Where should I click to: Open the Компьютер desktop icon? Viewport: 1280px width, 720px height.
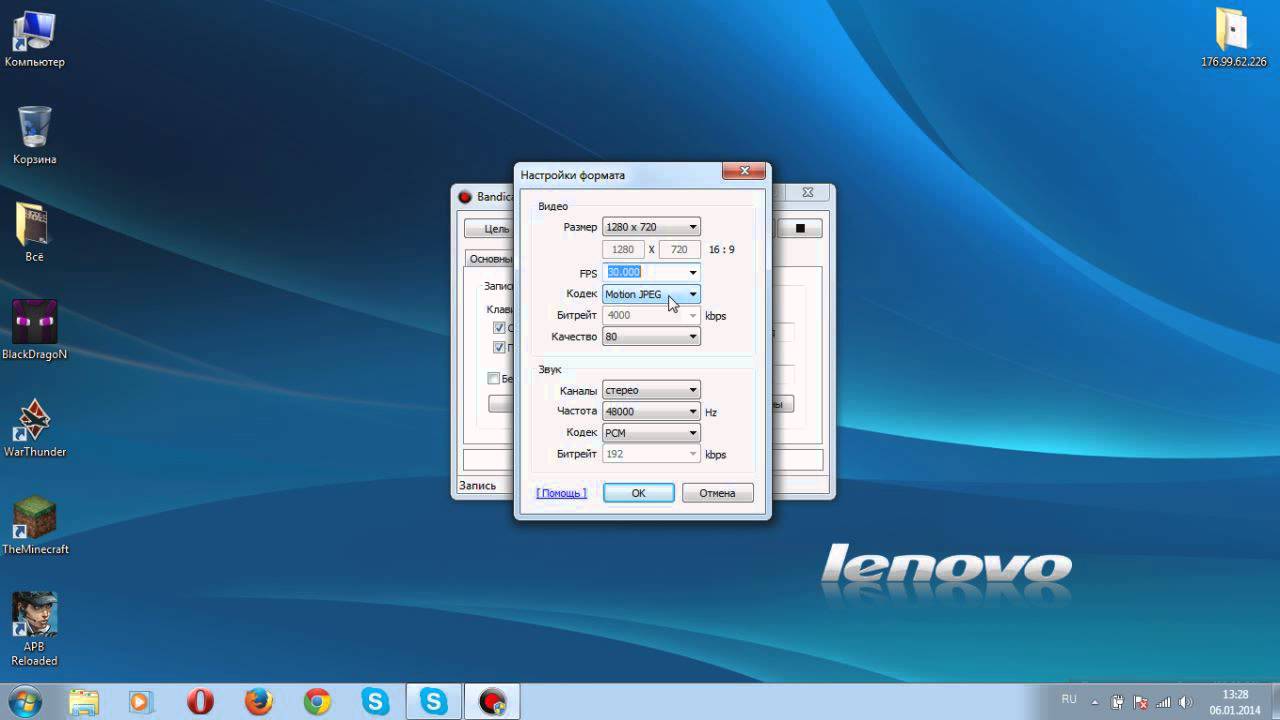[34, 38]
